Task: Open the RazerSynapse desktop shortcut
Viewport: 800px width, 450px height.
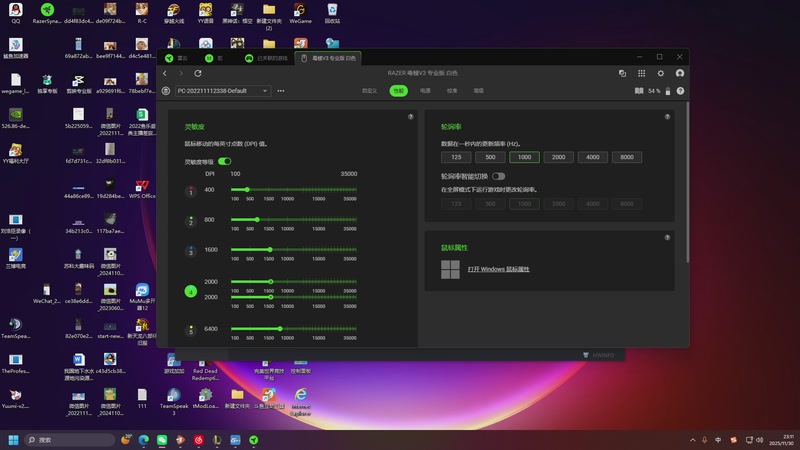Action: 47,13
